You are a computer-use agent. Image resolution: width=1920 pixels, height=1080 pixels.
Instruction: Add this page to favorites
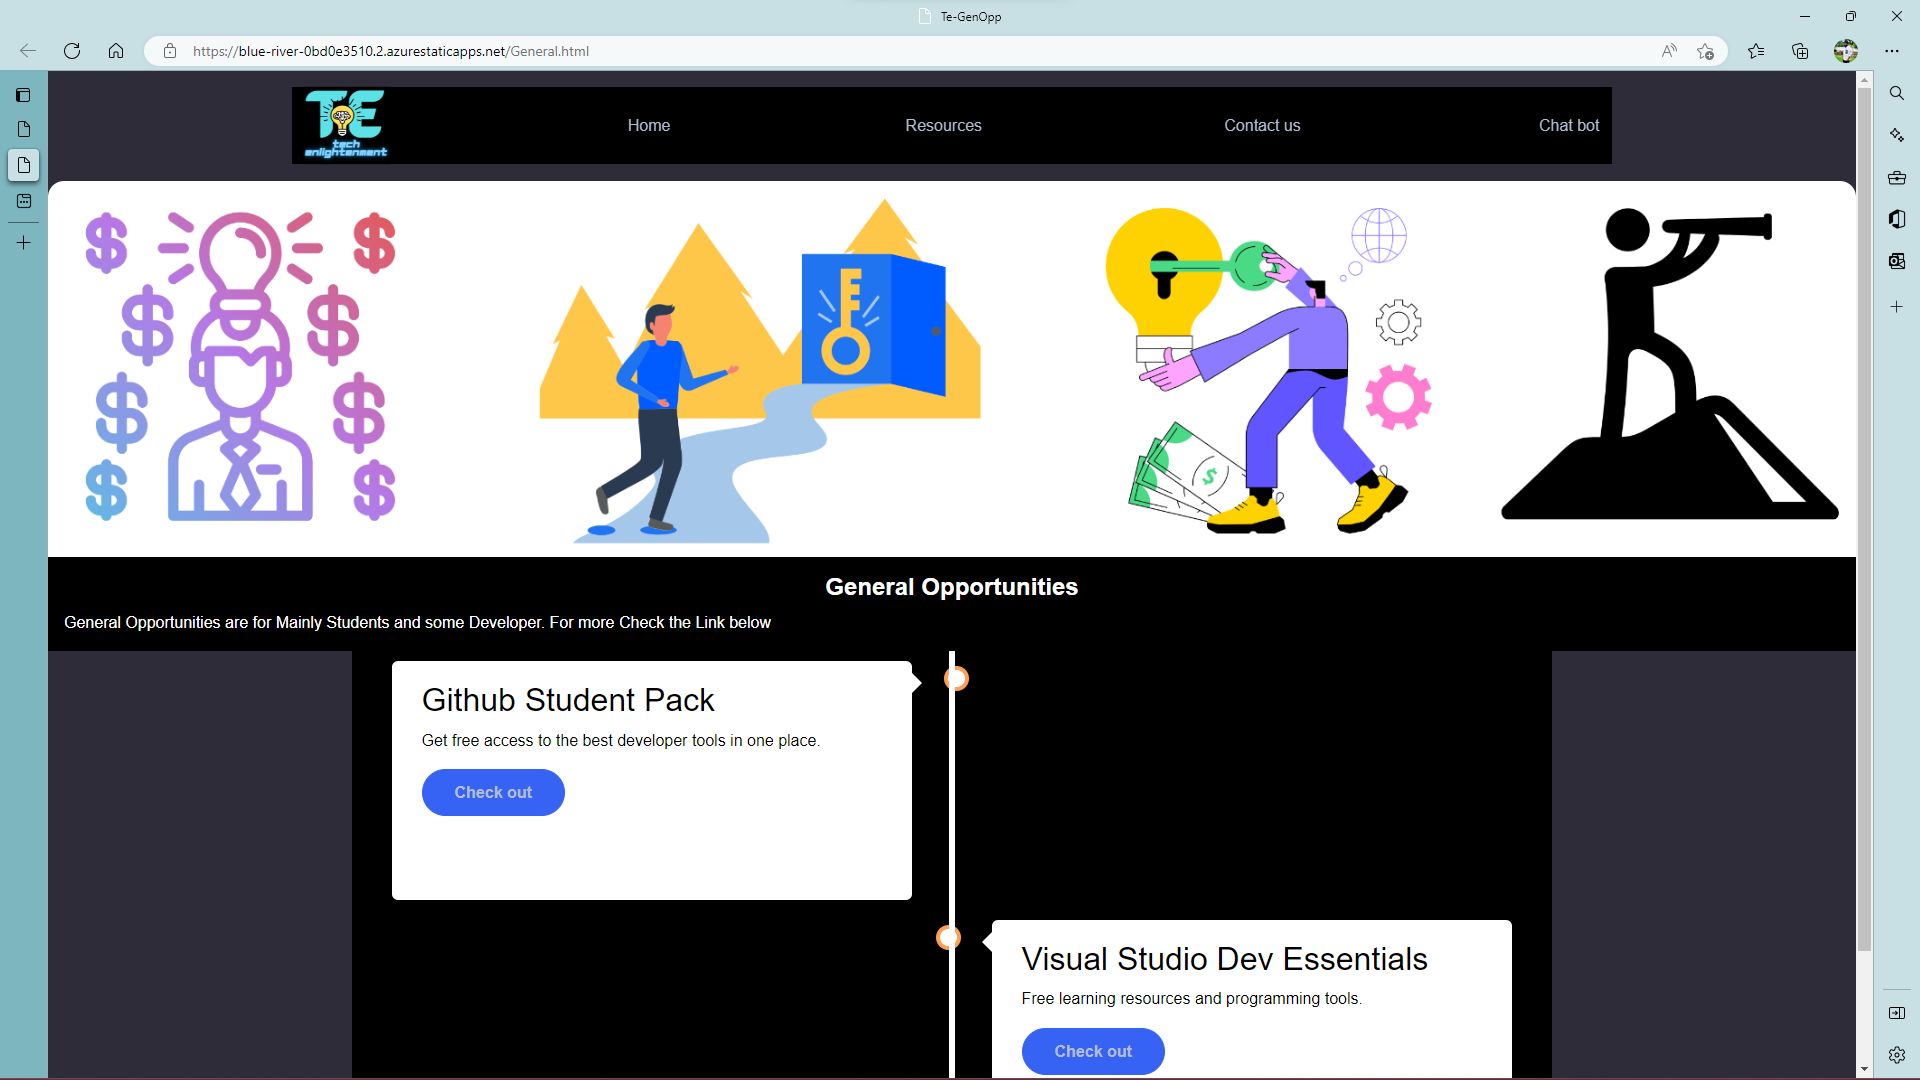click(1706, 51)
